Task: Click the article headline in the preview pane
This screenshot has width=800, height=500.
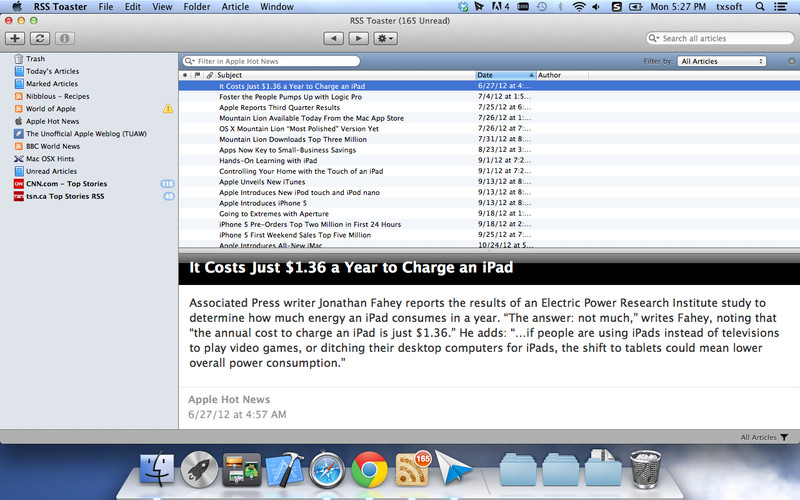Action: (x=351, y=268)
